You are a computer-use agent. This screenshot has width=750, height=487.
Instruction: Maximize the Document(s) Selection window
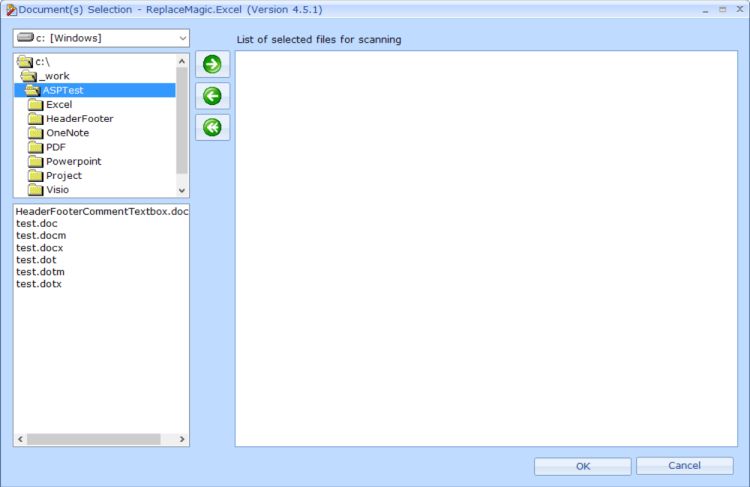(x=723, y=10)
